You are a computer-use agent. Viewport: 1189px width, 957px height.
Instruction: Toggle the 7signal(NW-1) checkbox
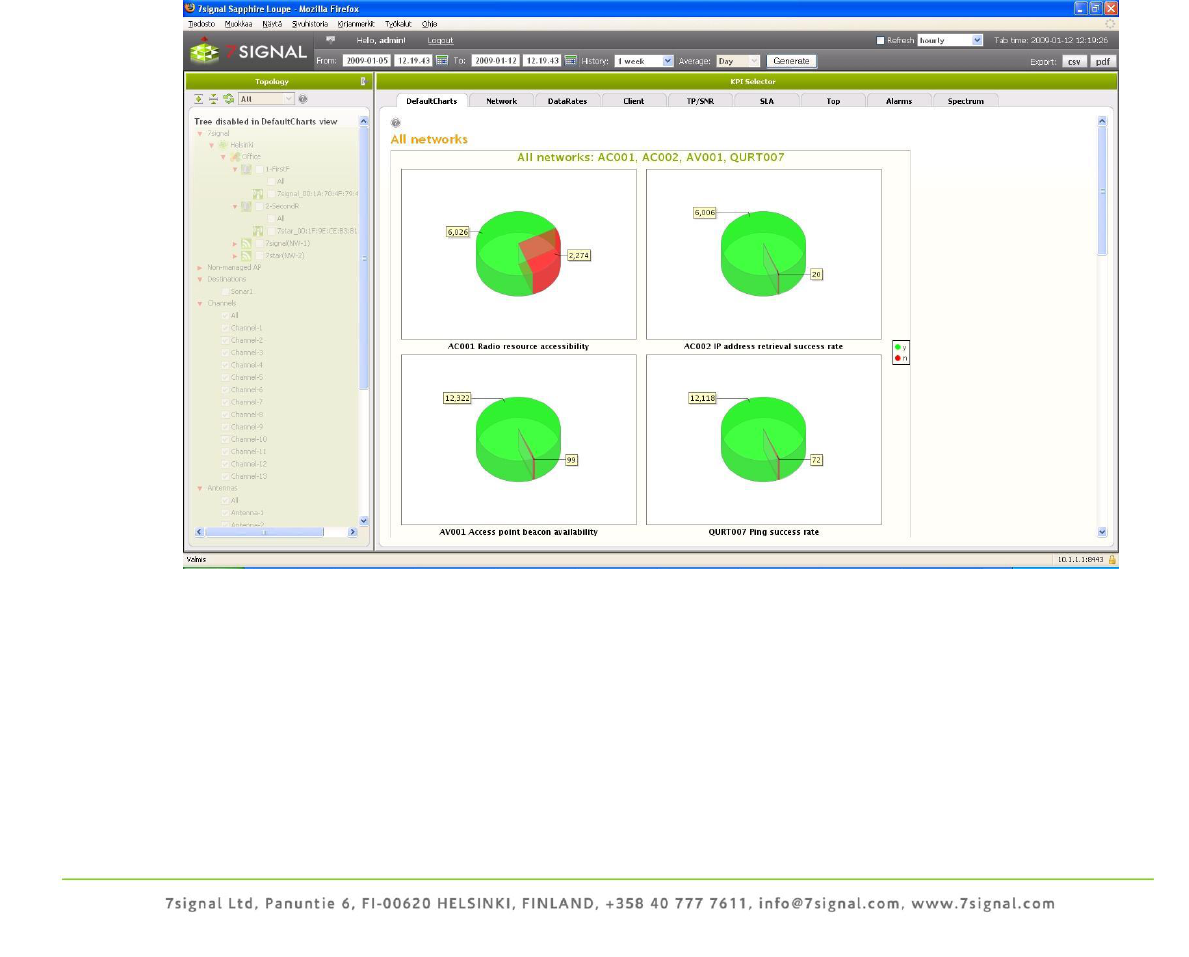coord(259,243)
